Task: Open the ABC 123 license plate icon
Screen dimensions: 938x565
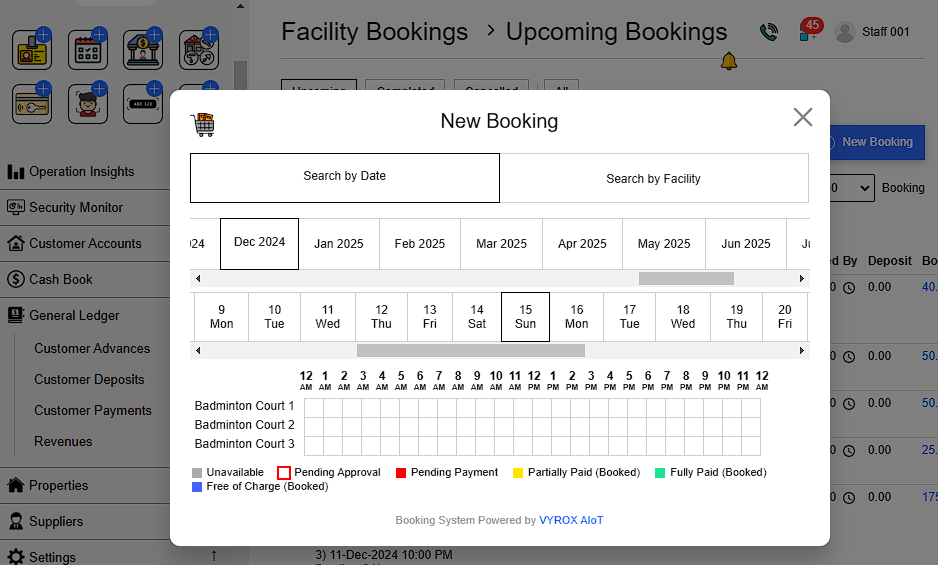Action: pos(143,104)
